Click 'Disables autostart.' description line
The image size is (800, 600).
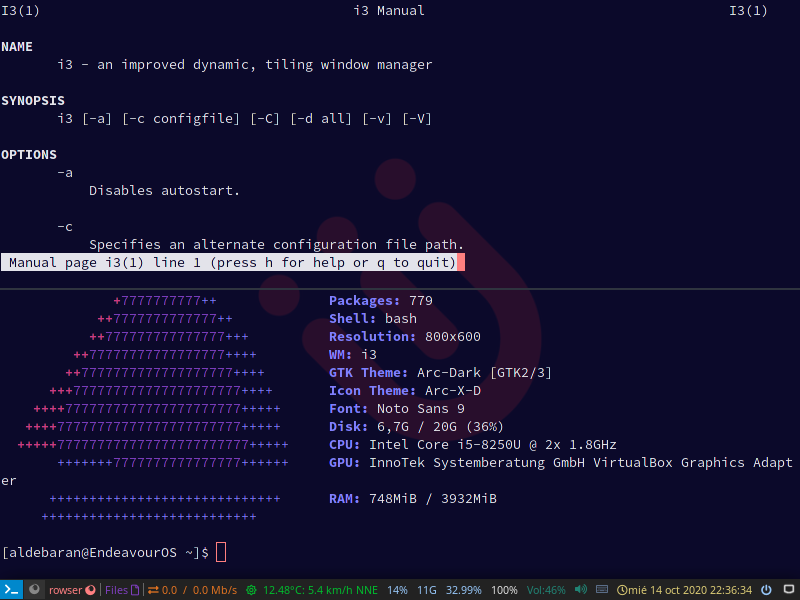coord(164,191)
